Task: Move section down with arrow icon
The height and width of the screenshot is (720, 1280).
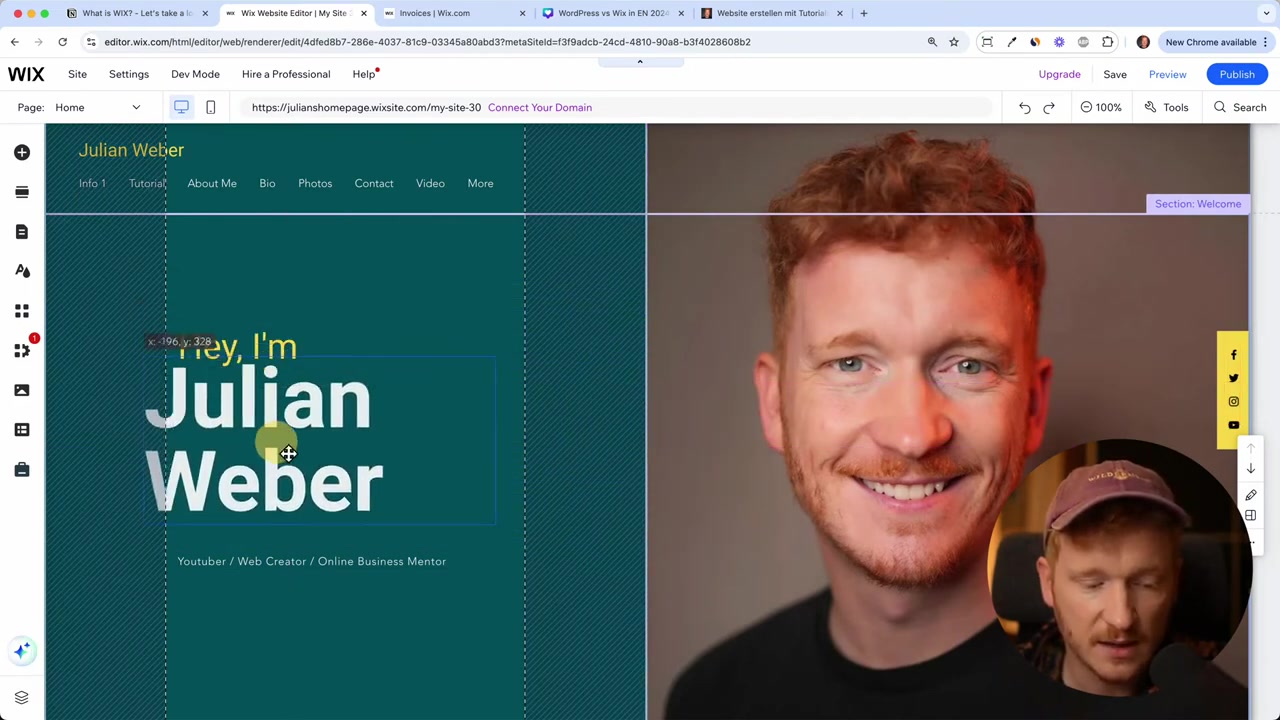Action: pos(1250,469)
